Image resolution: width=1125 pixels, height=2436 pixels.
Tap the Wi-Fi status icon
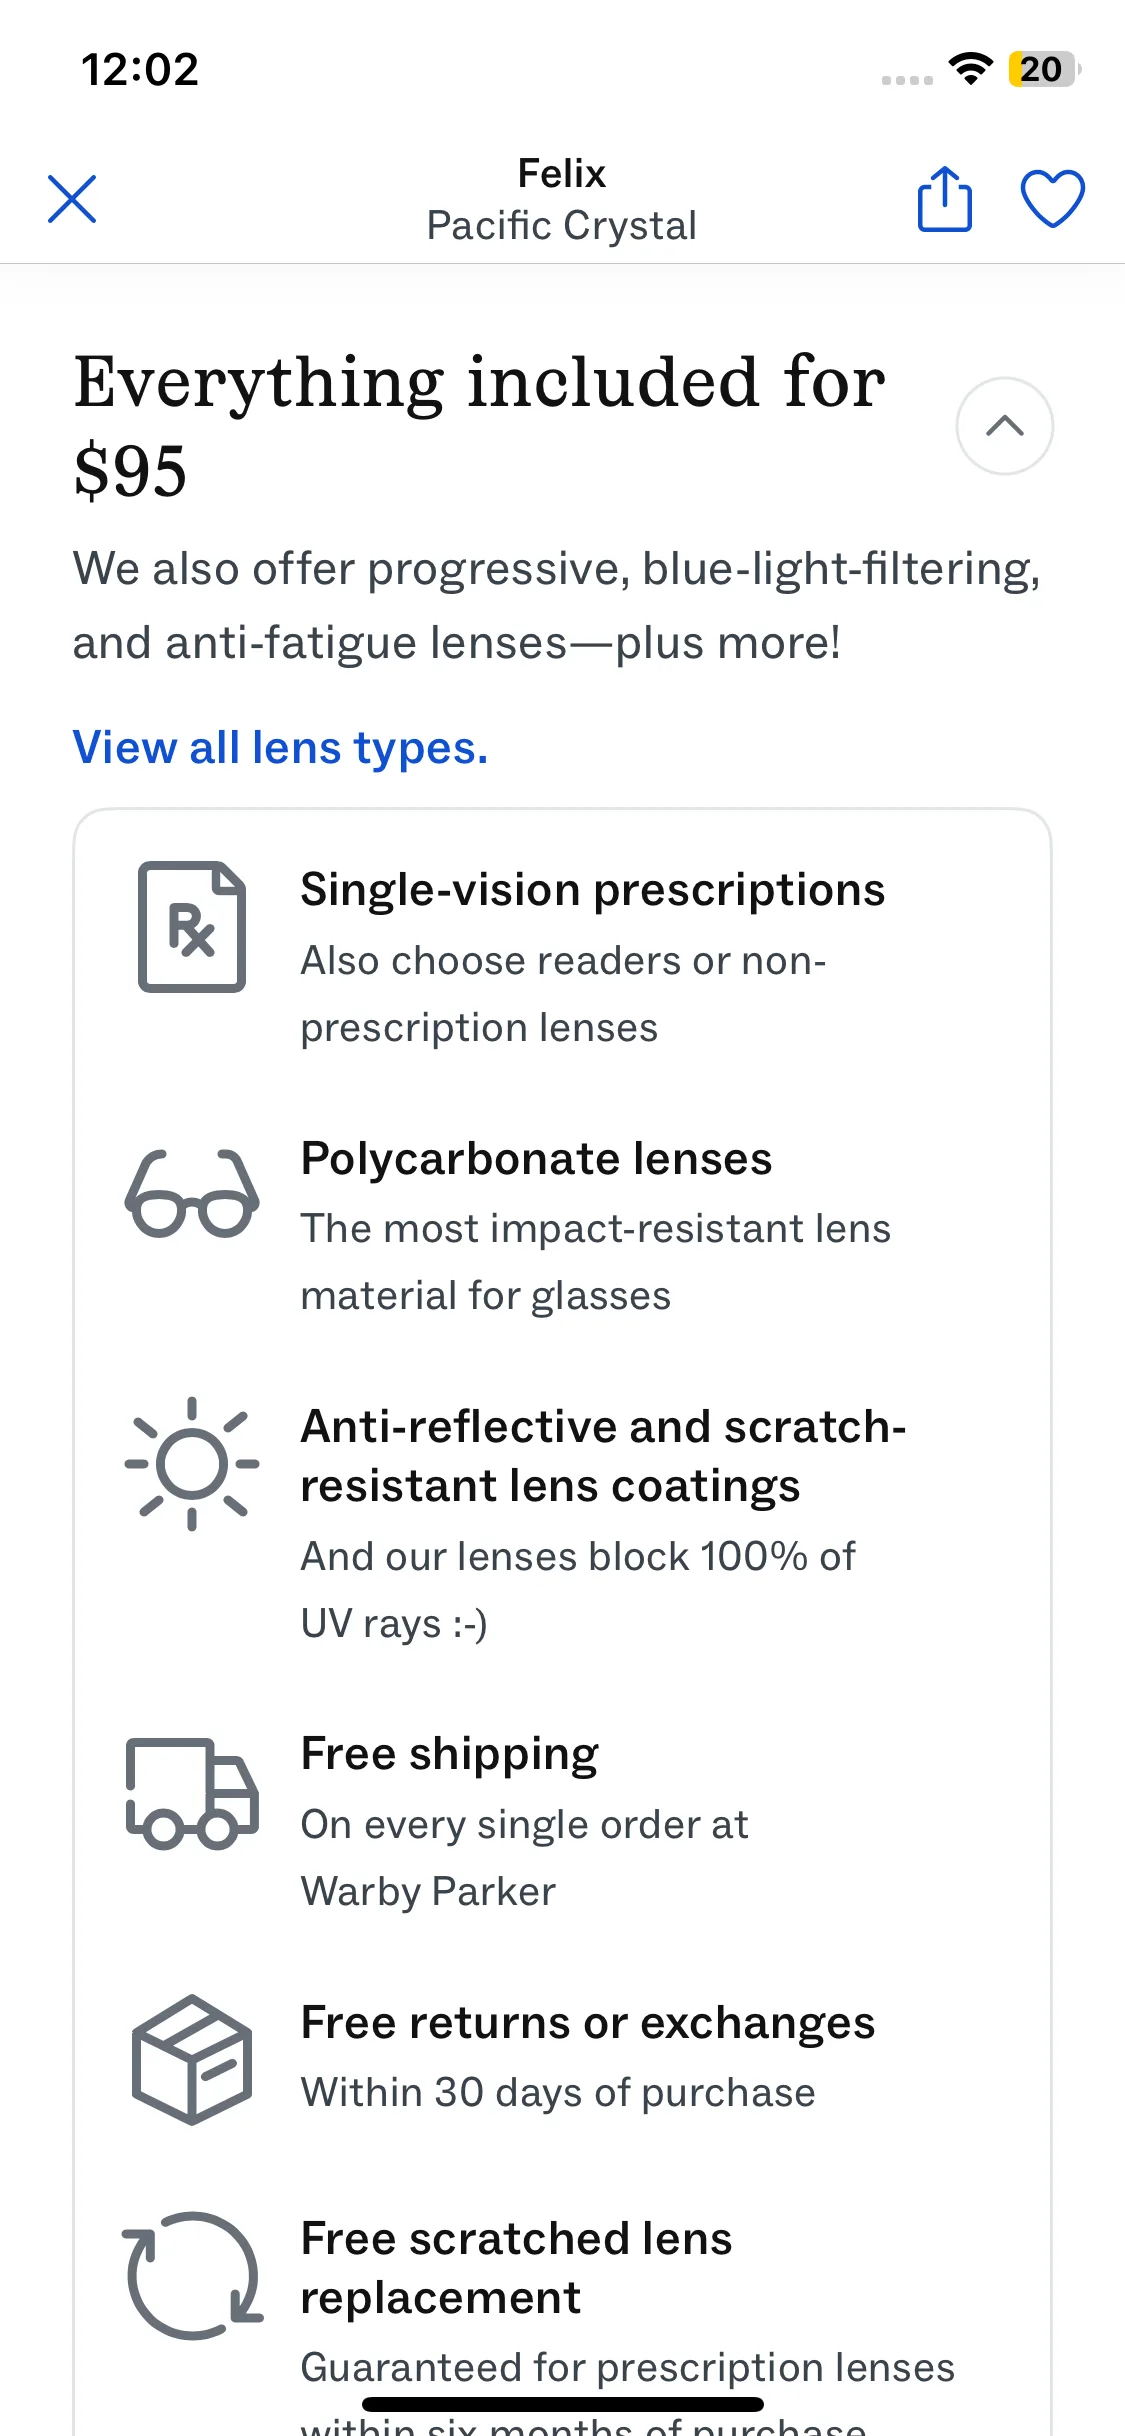(x=969, y=69)
